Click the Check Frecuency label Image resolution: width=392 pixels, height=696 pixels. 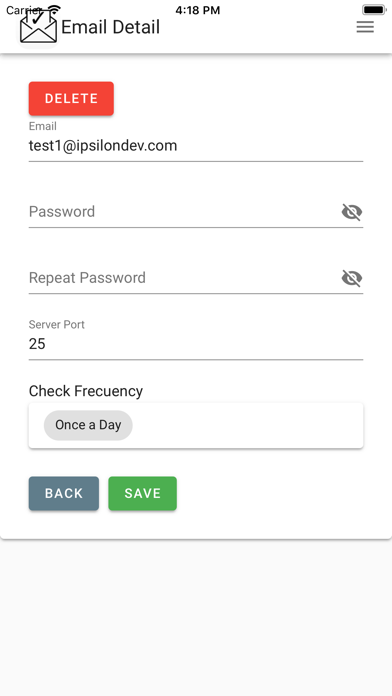click(x=86, y=391)
